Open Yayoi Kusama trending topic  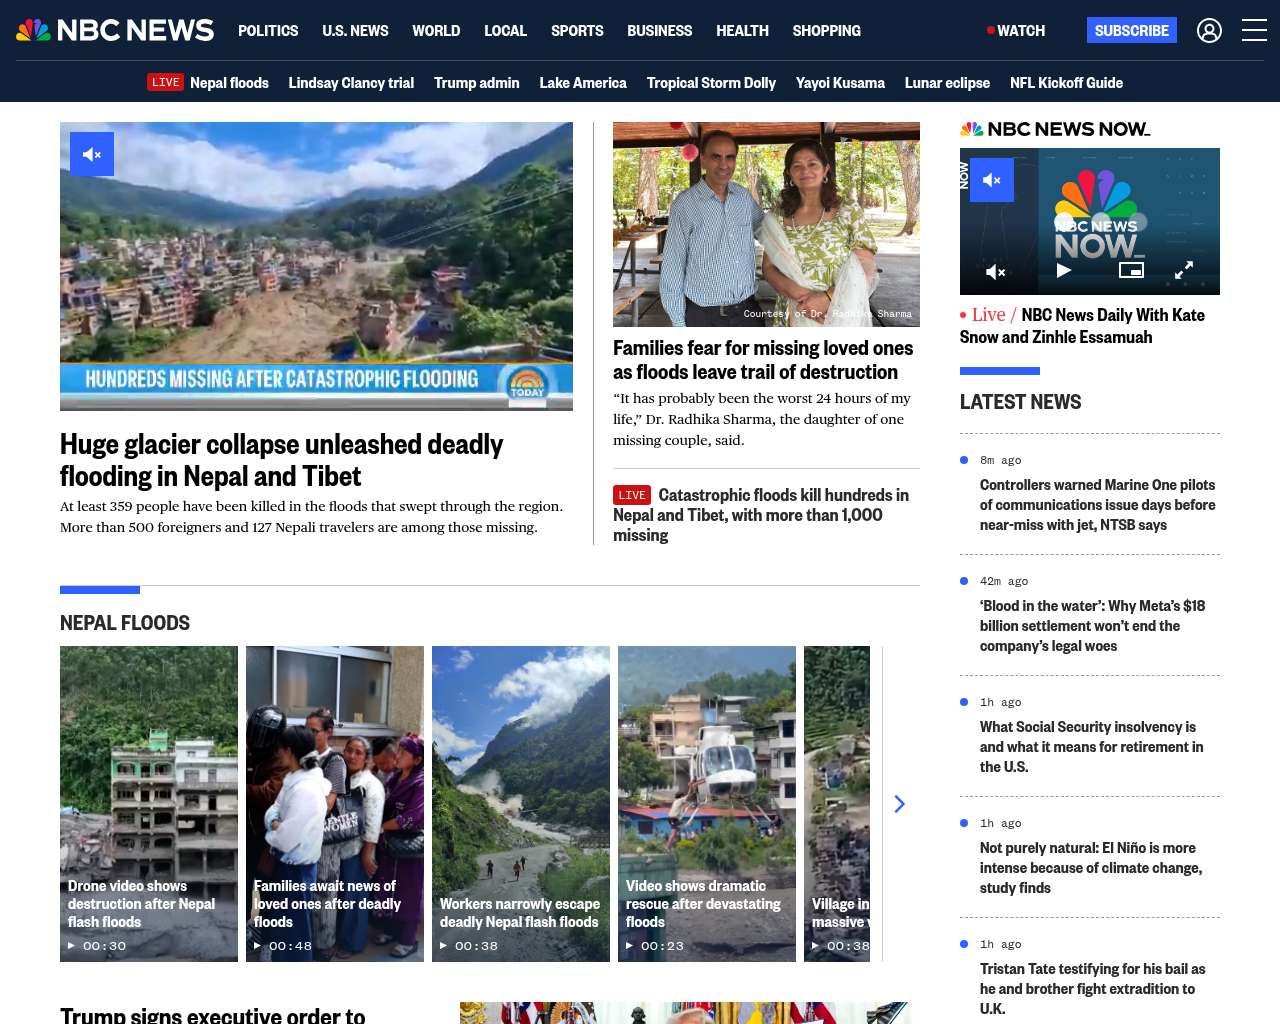pos(840,83)
